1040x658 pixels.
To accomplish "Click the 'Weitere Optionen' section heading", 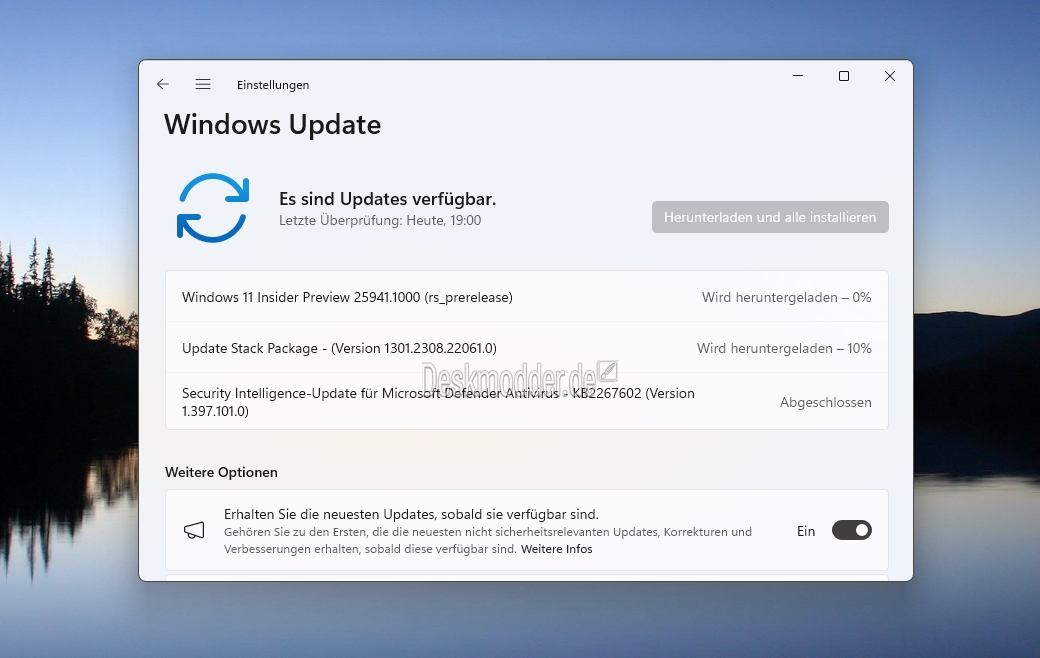I will [x=222, y=472].
